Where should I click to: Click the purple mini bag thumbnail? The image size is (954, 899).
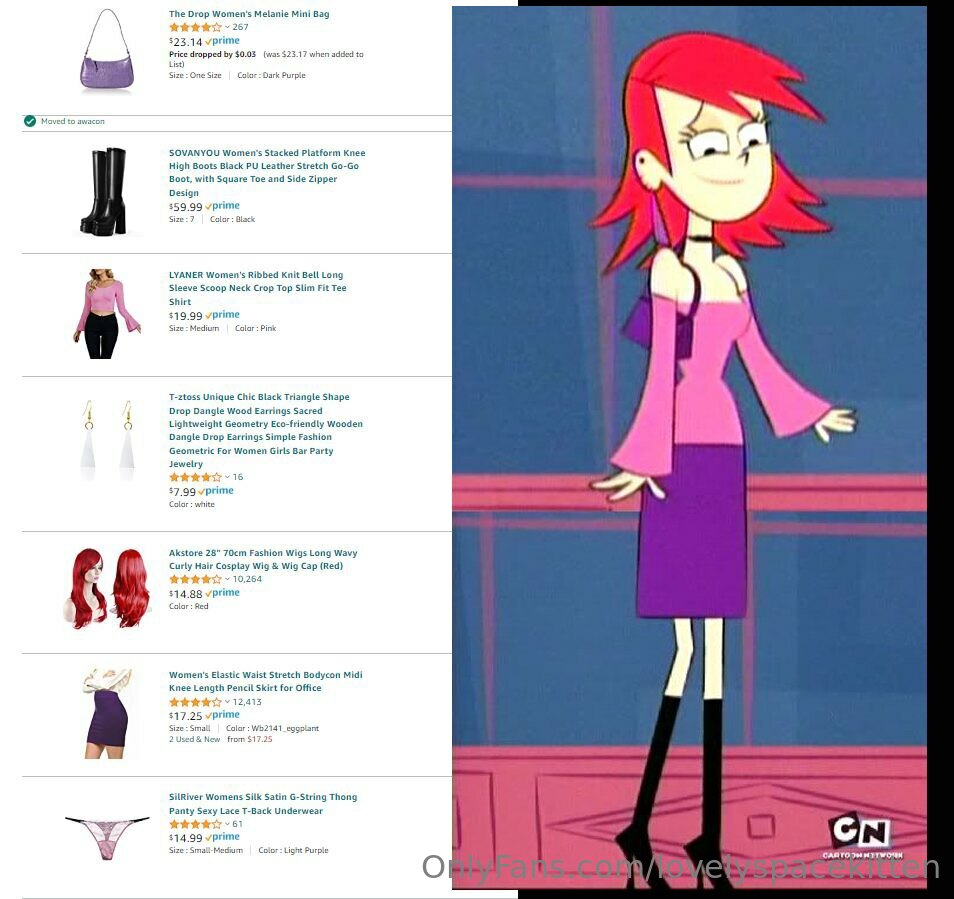pos(106,49)
